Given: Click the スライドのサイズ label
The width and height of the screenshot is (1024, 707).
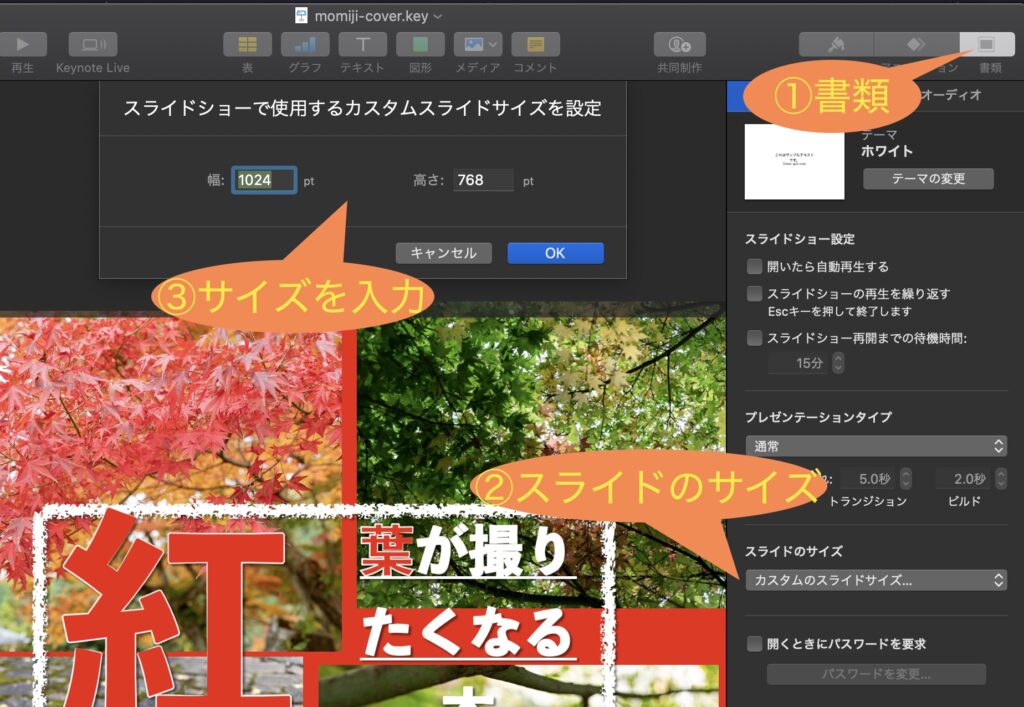Looking at the screenshot, I should pyautogui.click(x=793, y=551).
